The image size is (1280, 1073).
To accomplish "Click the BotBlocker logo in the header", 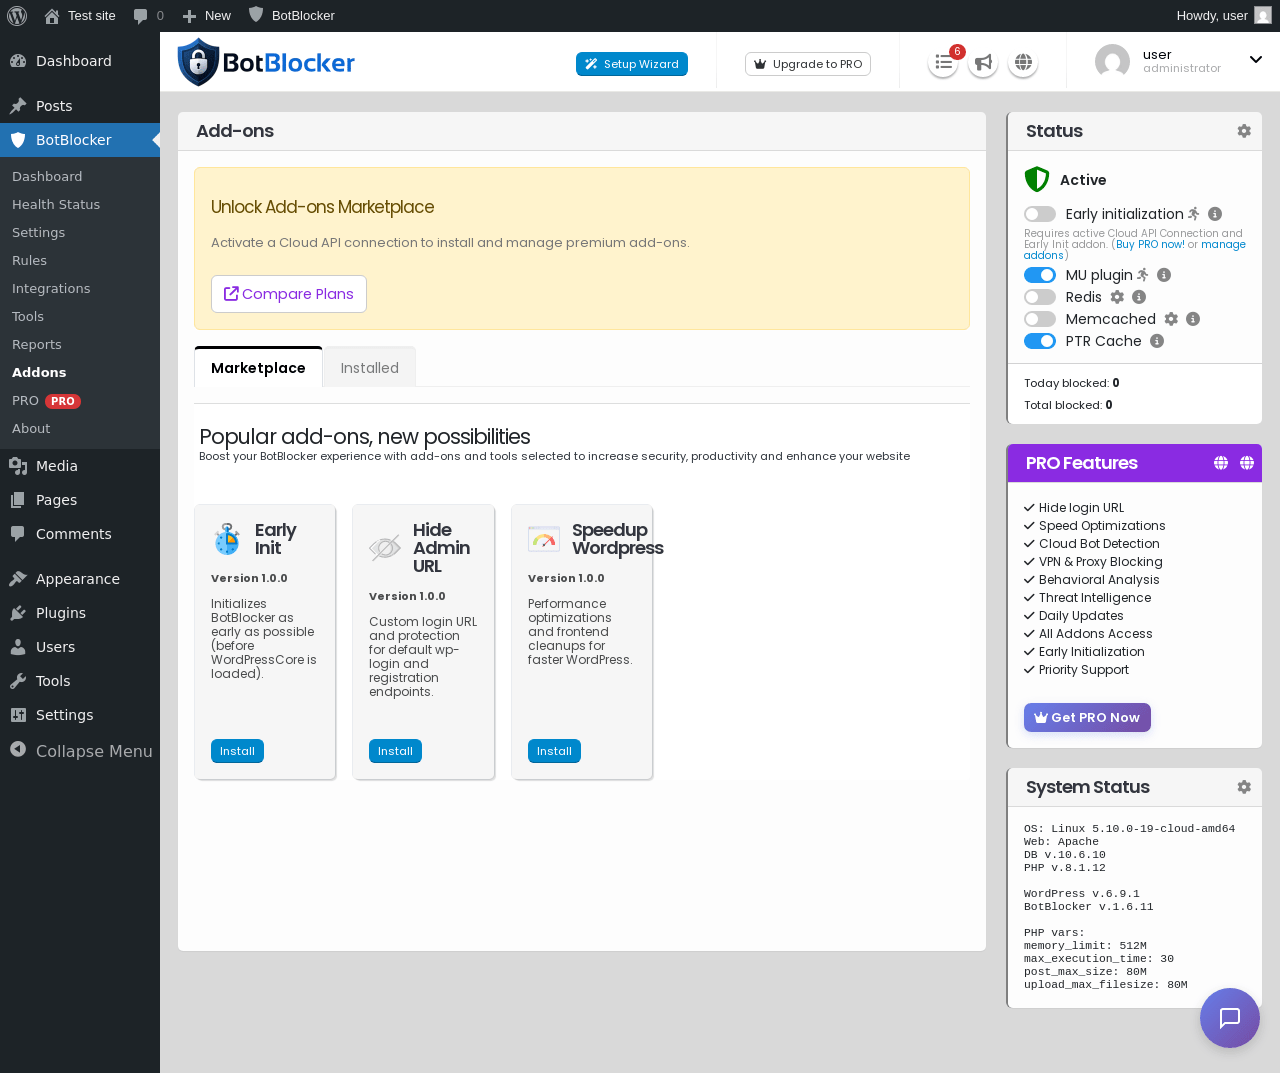I will (x=266, y=62).
